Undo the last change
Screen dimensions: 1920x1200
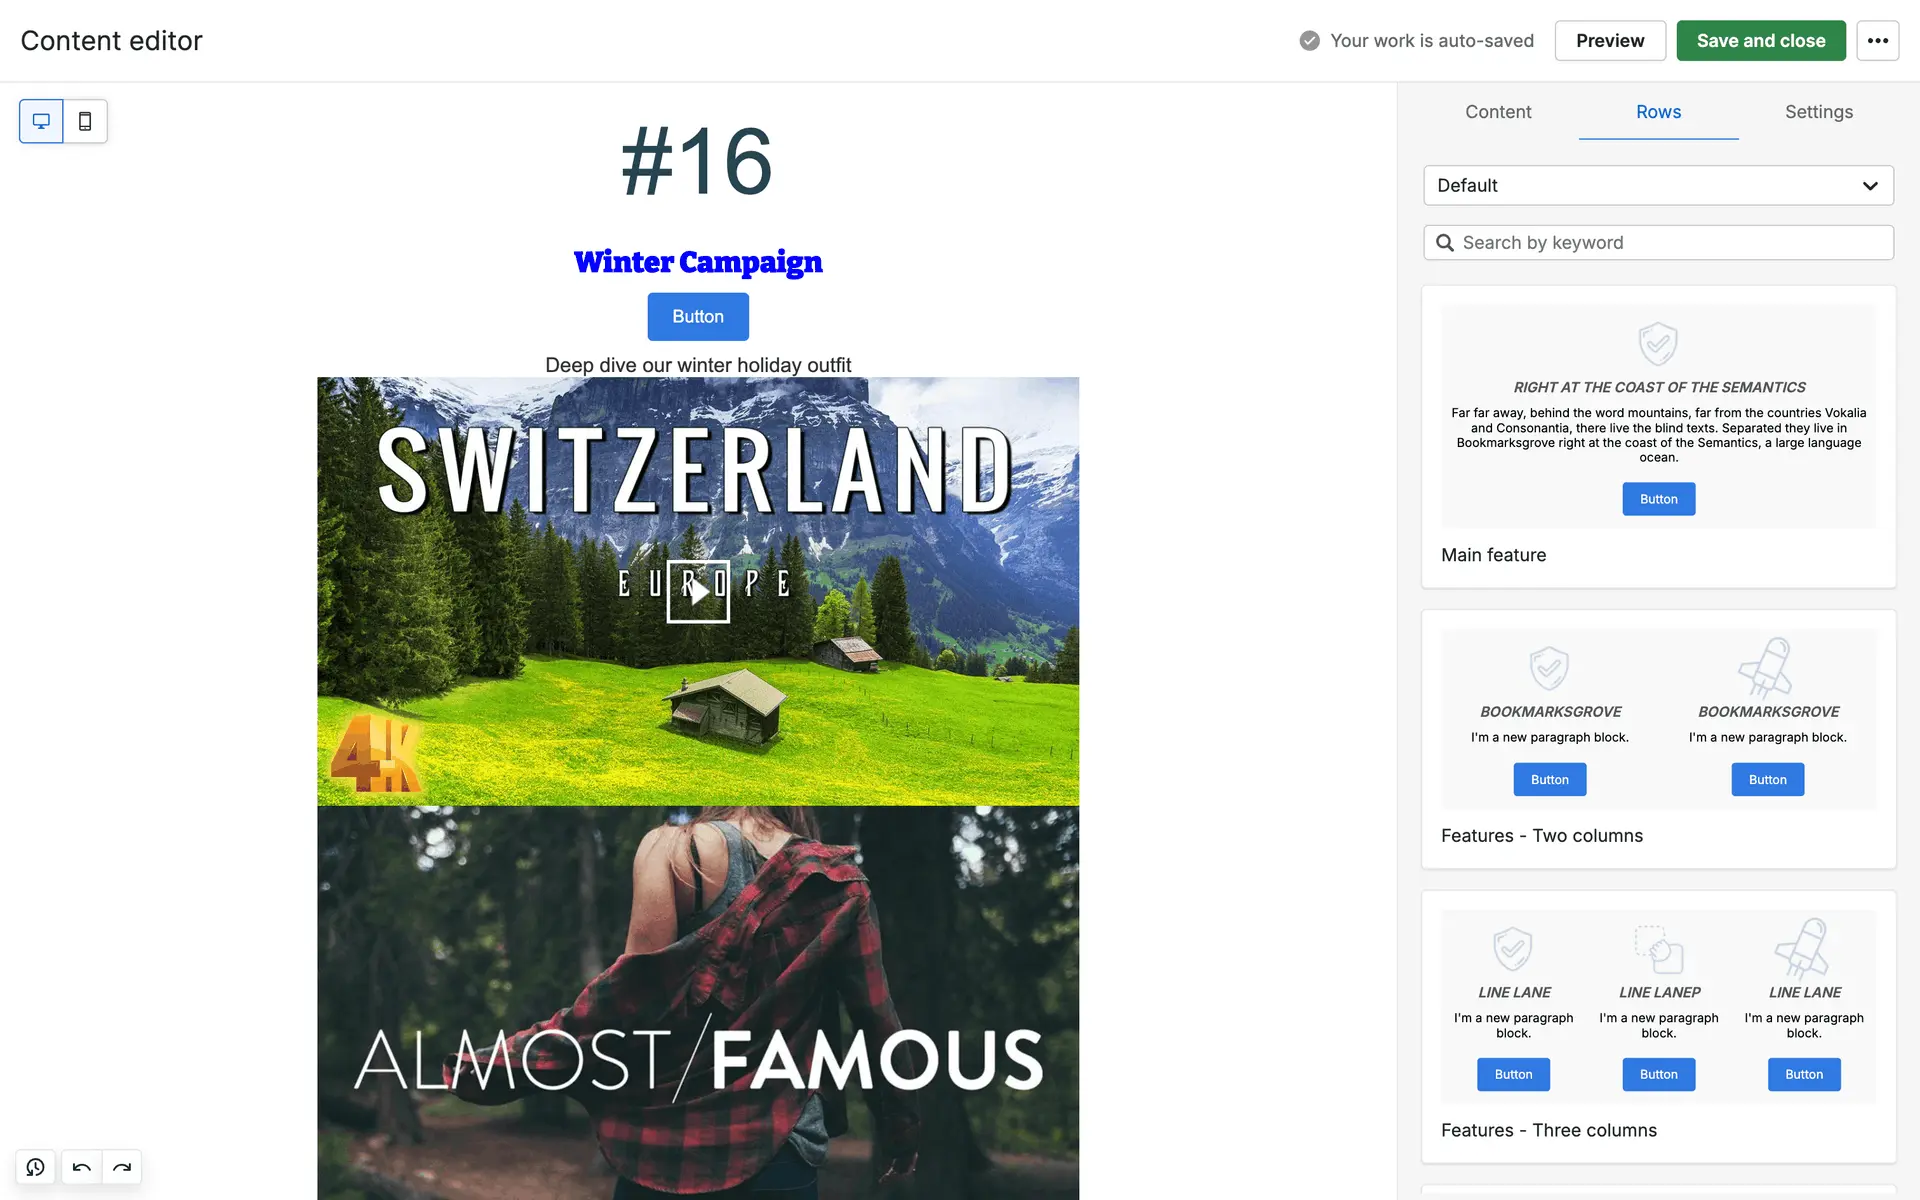[x=82, y=1167]
